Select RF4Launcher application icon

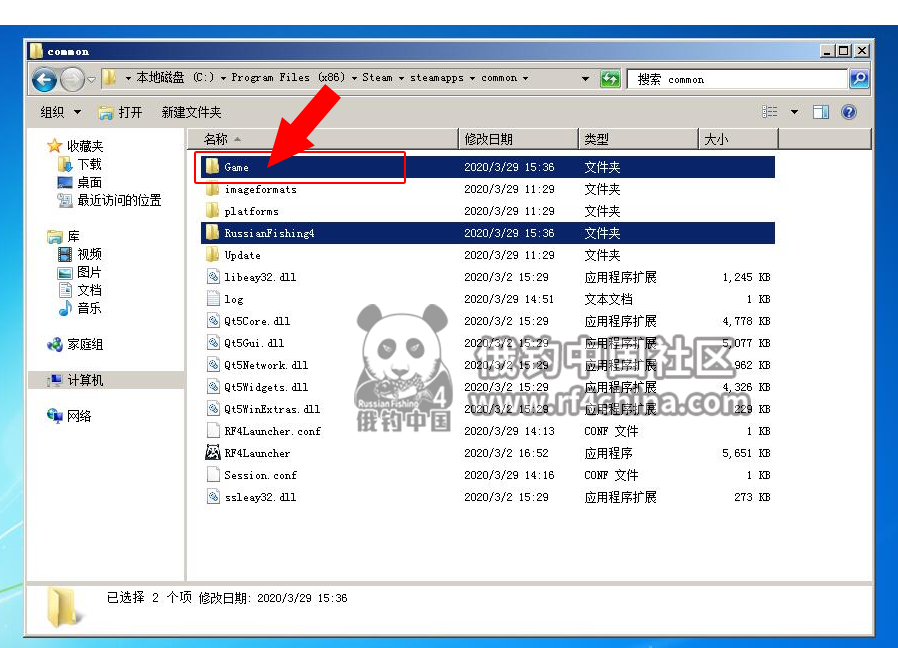click(213, 453)
